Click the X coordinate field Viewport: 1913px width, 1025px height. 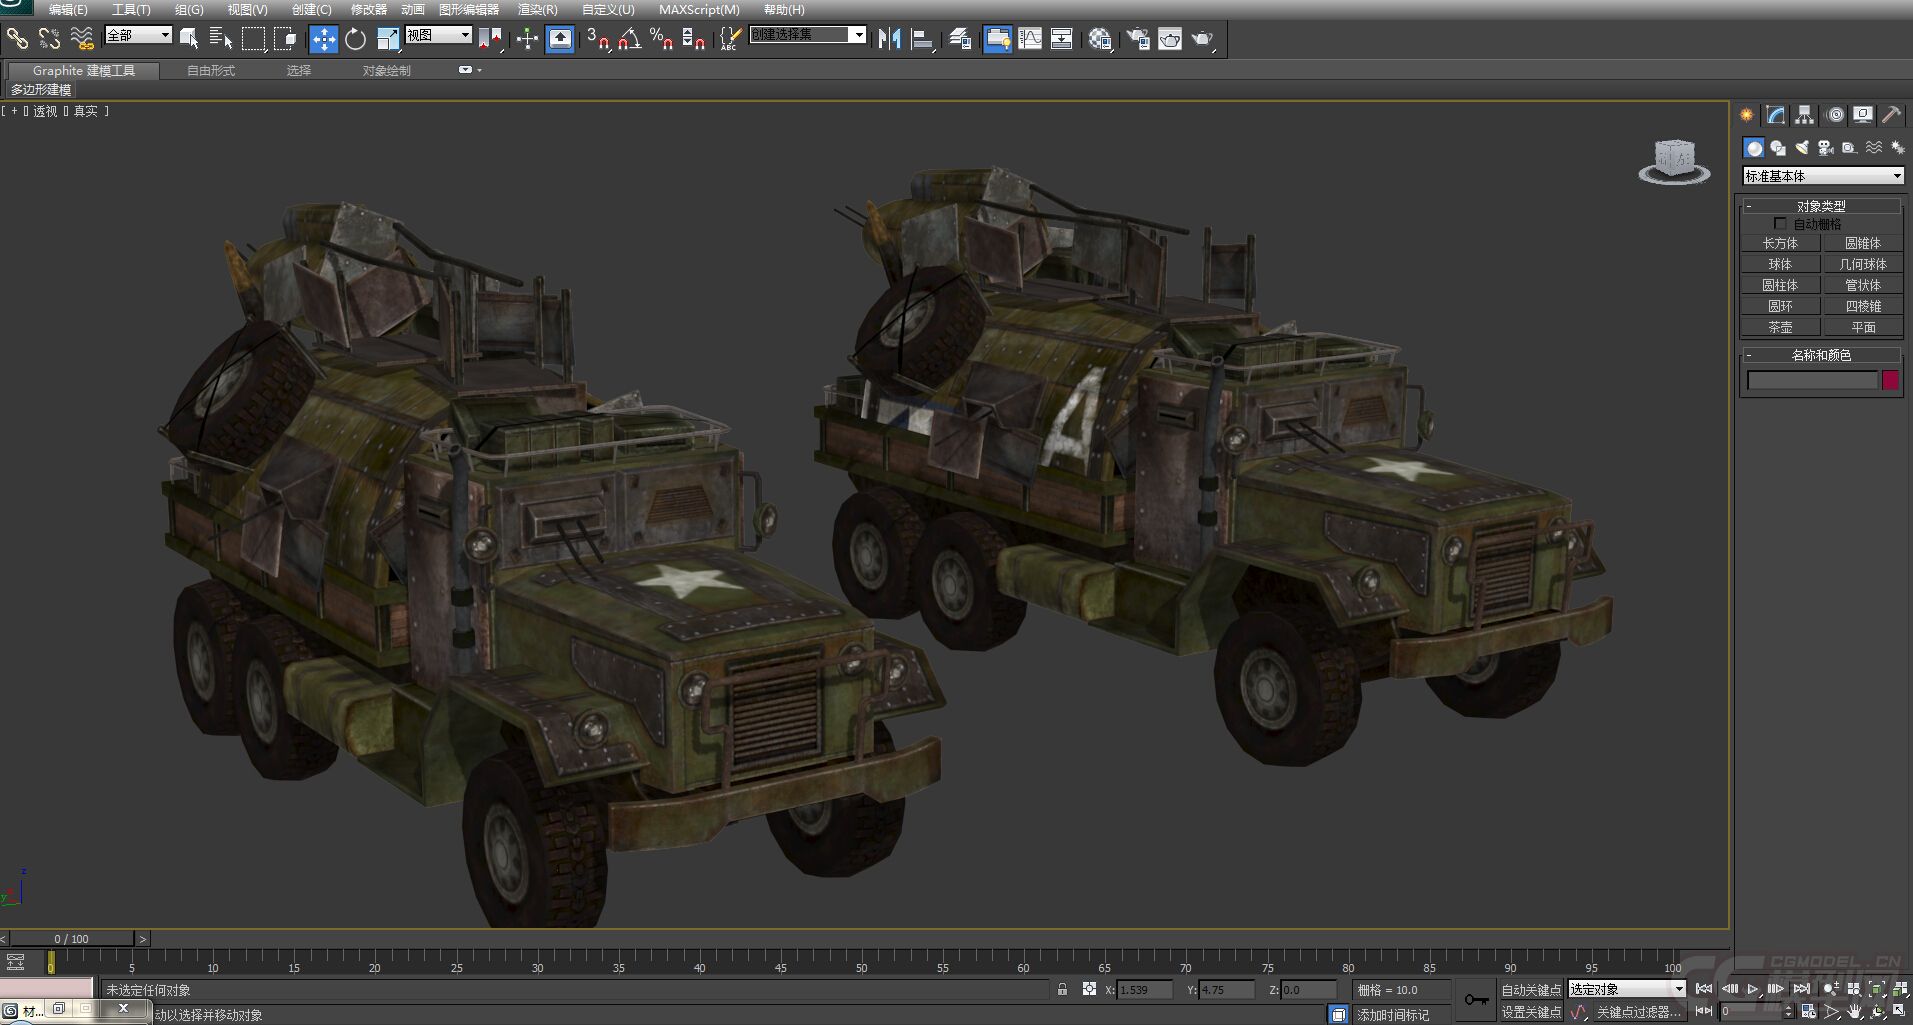(x=1145, y=990)
